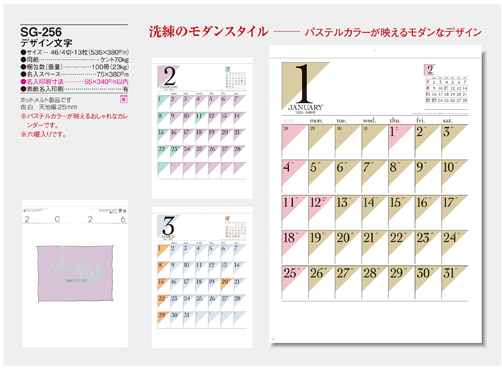Select January 31 in the large calendar
The width and height of the screenshot is (502, 369).
(x=455, y=283)
